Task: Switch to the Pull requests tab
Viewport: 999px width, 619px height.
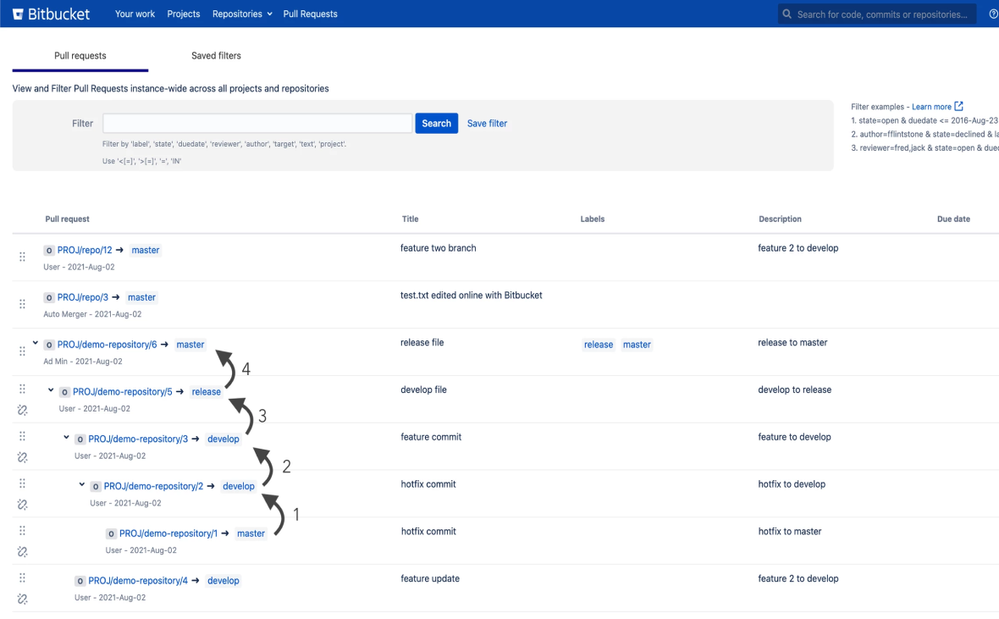Action: pos(80,56)
